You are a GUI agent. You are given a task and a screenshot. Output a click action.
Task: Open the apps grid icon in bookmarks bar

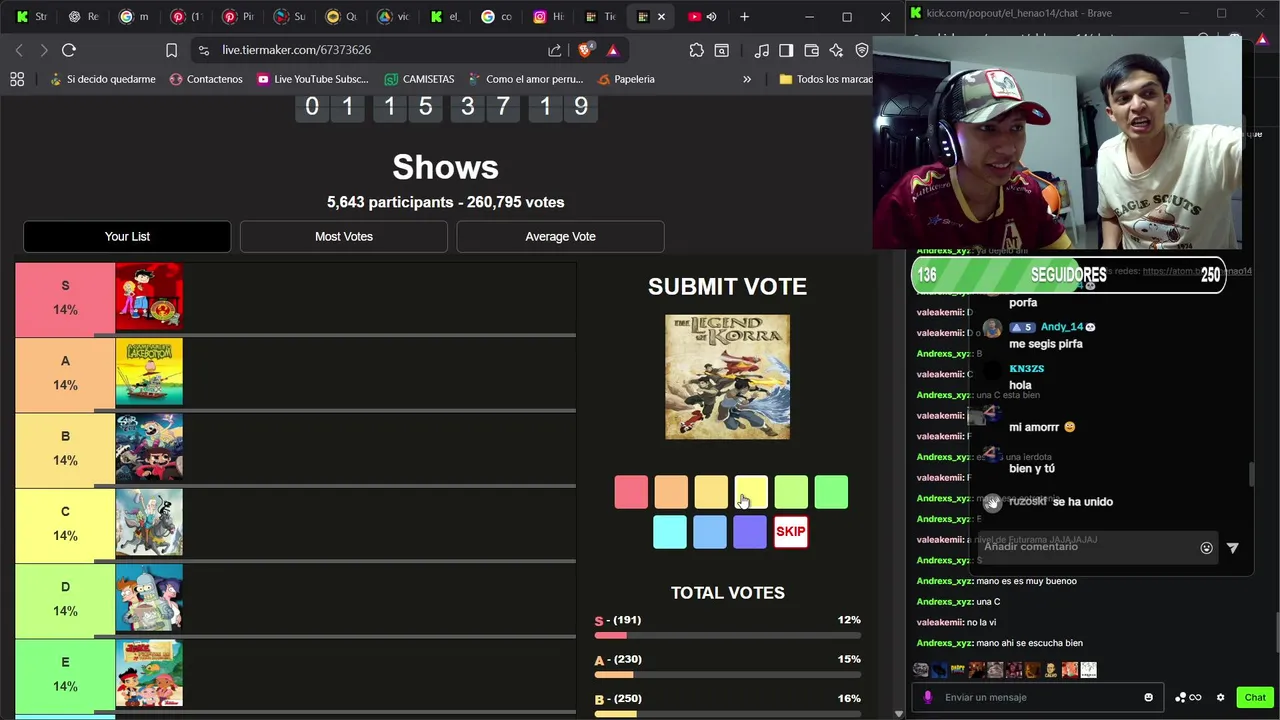[17, 79]
